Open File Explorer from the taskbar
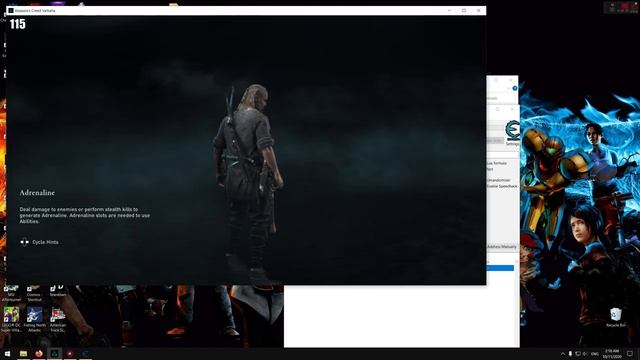Screen dimensions: 640x360 (24, 353)
